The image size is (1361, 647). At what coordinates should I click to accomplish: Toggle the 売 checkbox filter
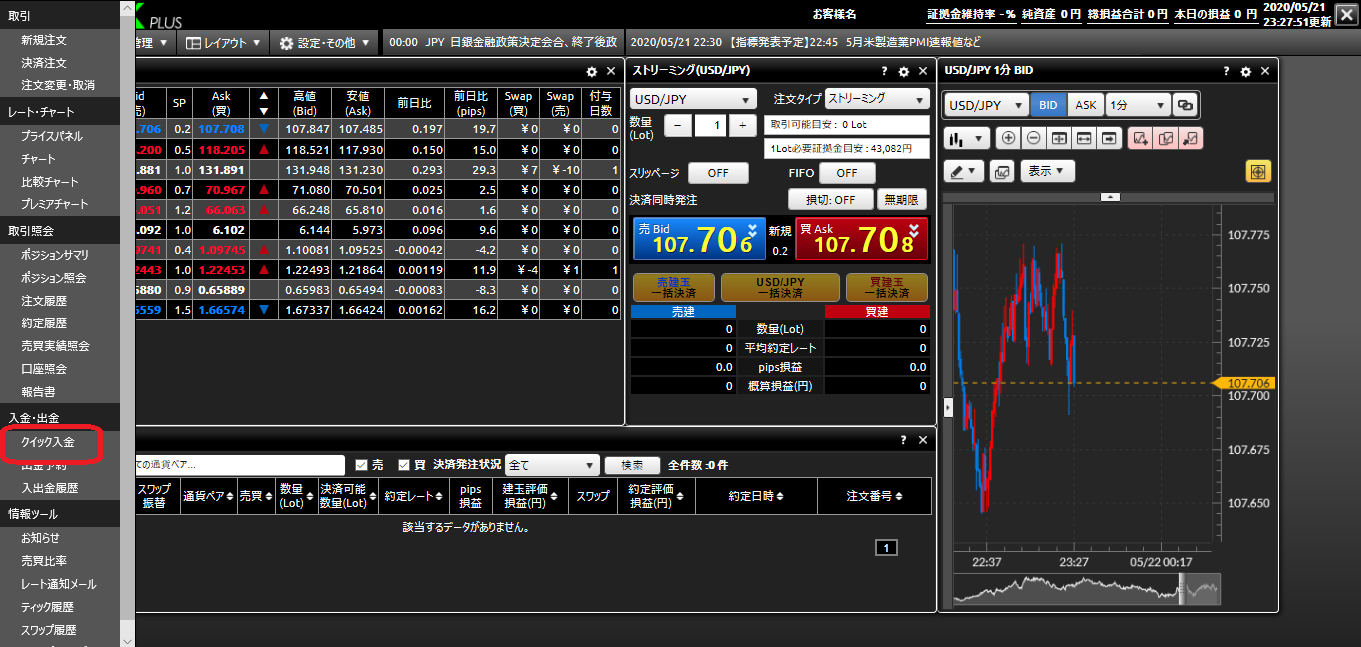(x=362, y=465)
